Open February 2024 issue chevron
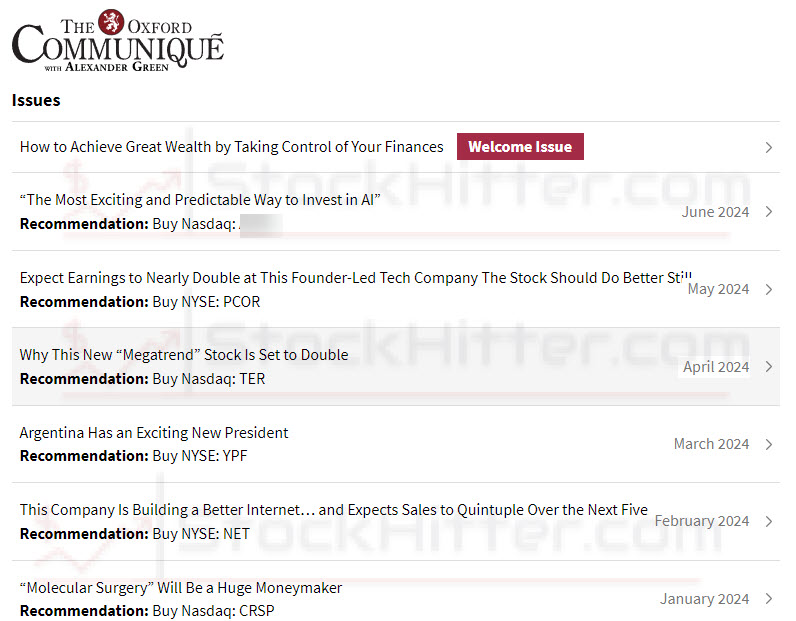Image resolution: width=796 pixels, height=621 pixels. 768,521
